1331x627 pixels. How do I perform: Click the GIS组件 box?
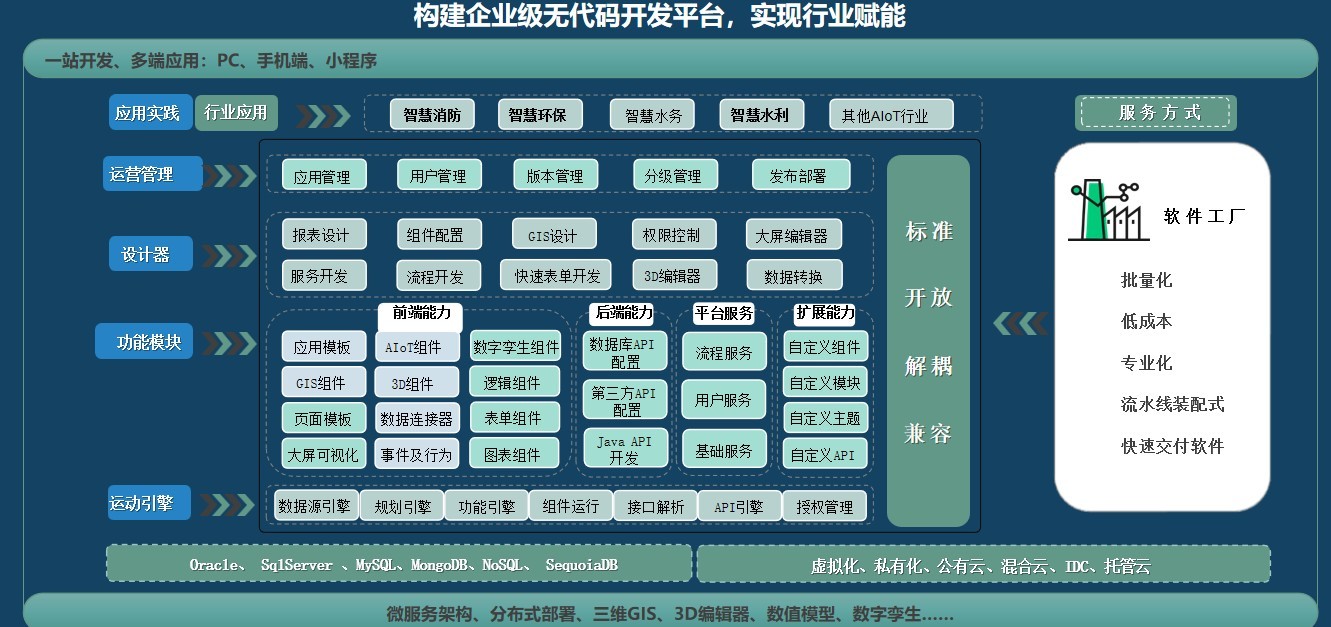(x=323, y=382)
